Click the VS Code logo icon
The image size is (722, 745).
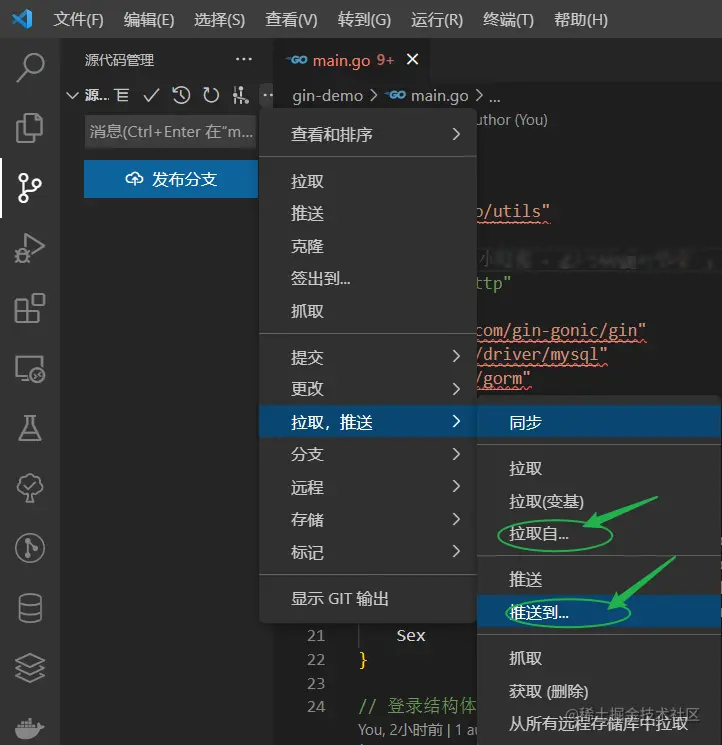tap(22, 19)
